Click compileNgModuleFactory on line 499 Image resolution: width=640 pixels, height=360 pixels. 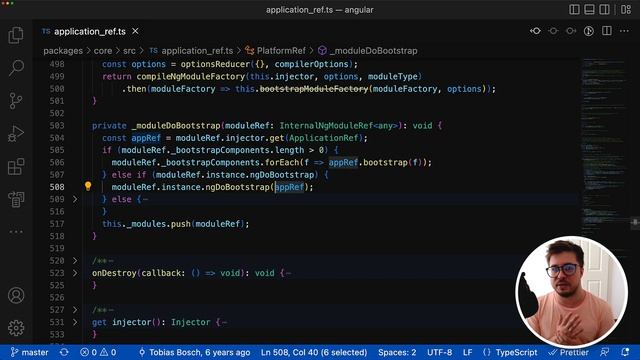191,76
